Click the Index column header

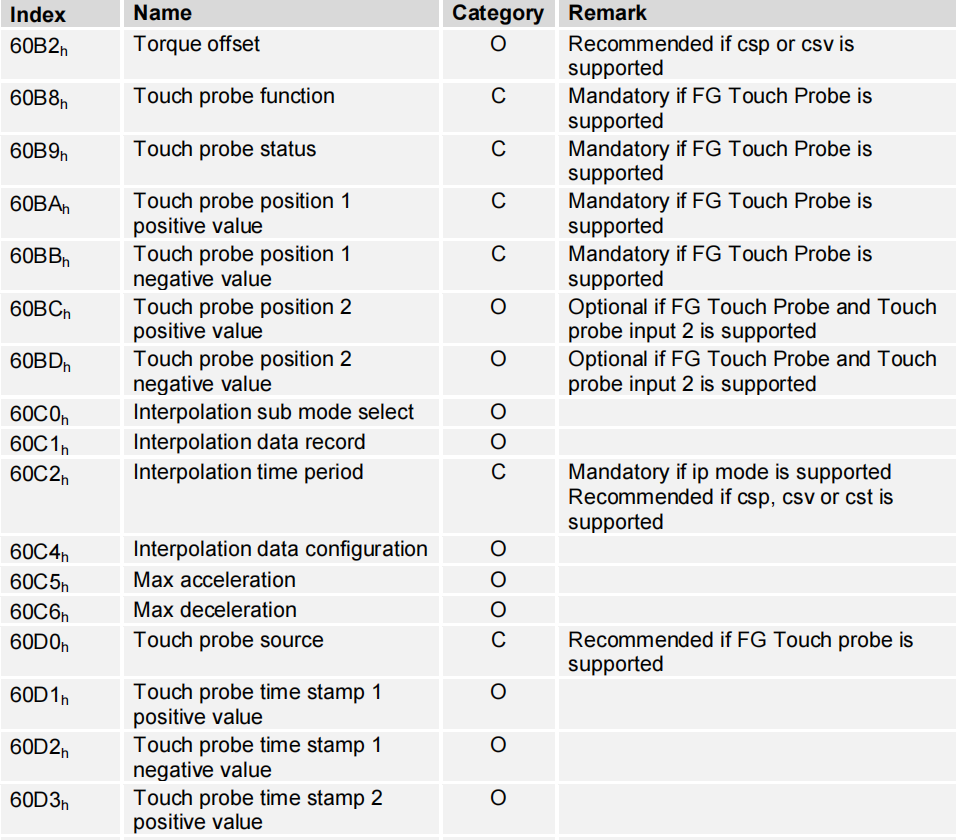[38, 14]
